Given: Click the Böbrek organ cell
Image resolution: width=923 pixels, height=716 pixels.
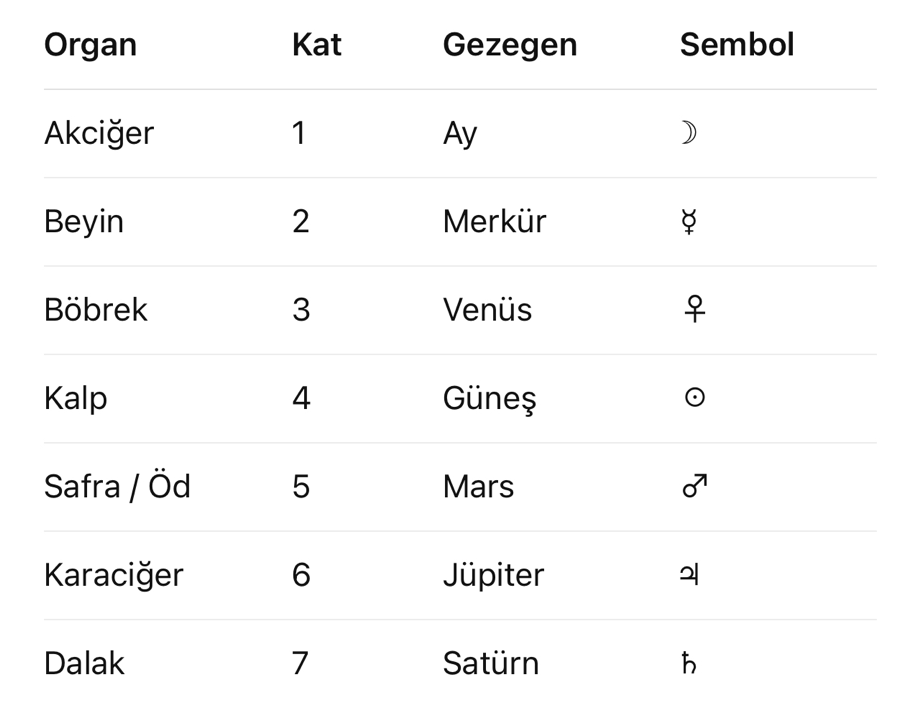Looking at the screenshot, I should [95, 310].
